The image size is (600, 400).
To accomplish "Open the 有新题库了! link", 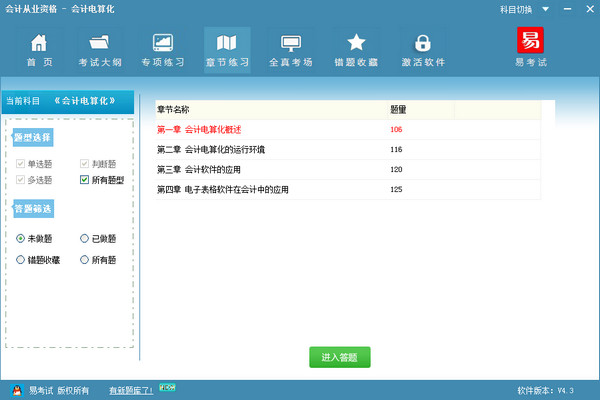I will [x=131, y=390].
